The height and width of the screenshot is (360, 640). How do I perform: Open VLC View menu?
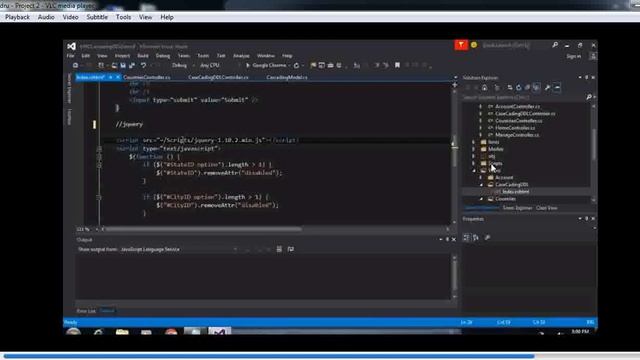tap(145, 17)
